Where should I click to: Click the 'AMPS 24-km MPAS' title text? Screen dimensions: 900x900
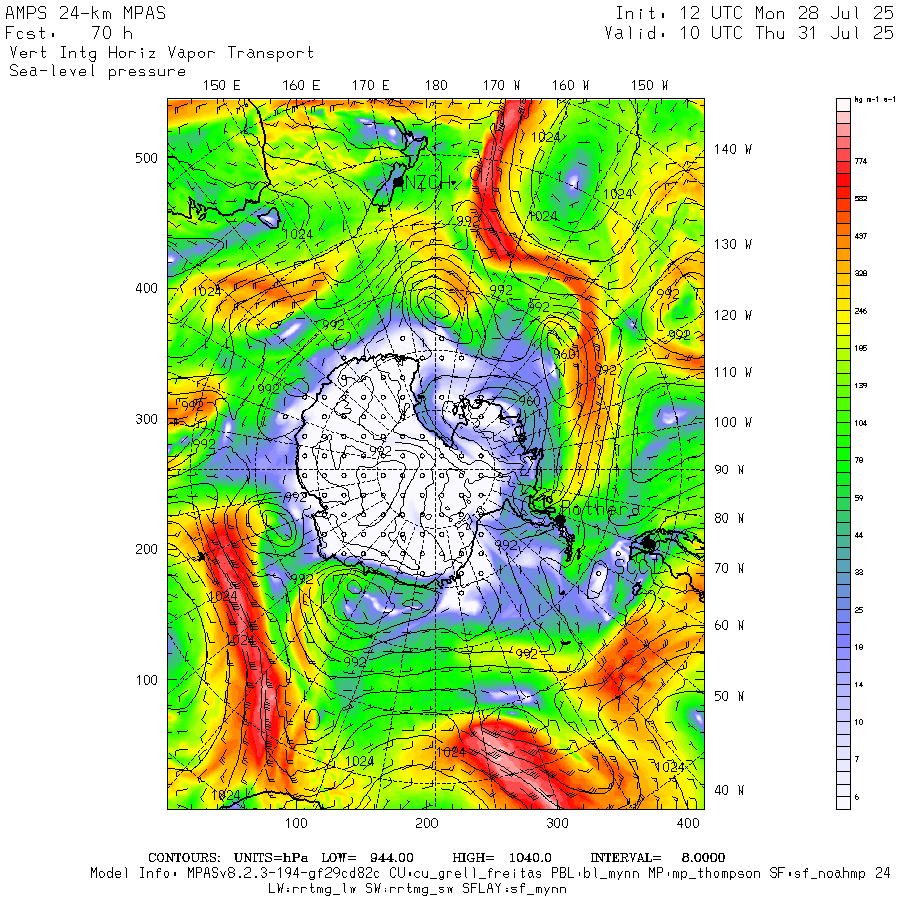pyautogui.click(x=86, y=13)
